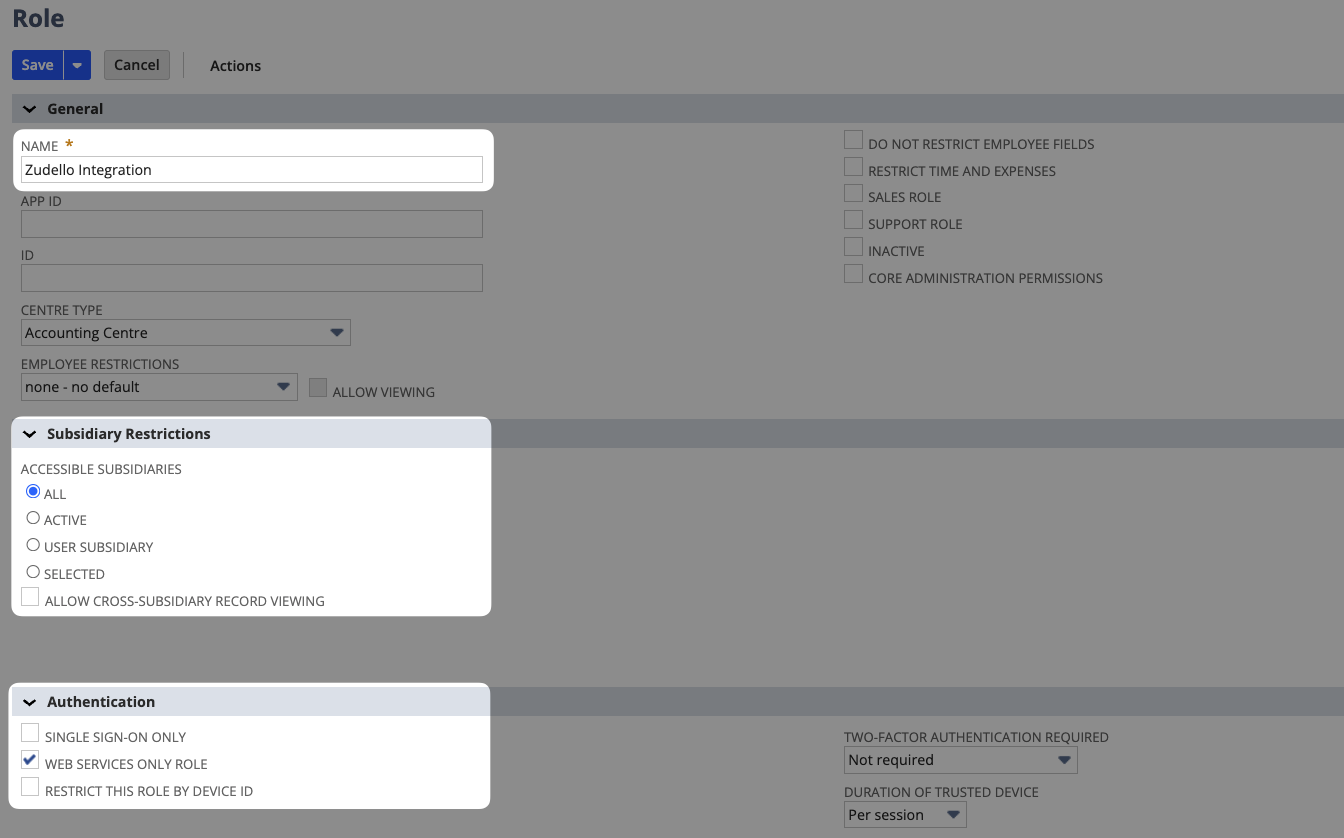Screen dimensions: 1344x838
Task: Open the Save button dropdown arrow
Action: [x=77, y=65]
